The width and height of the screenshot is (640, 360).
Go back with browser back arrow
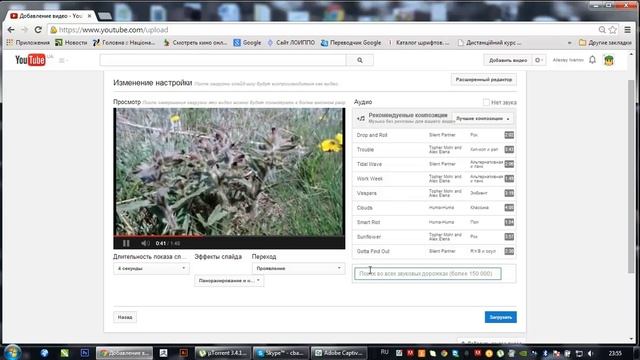point(11,30)
